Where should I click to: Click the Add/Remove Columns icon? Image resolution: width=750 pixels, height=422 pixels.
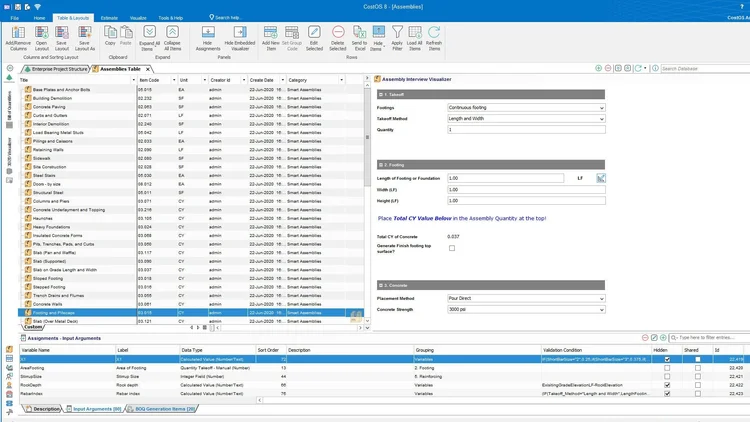(18, 33)
